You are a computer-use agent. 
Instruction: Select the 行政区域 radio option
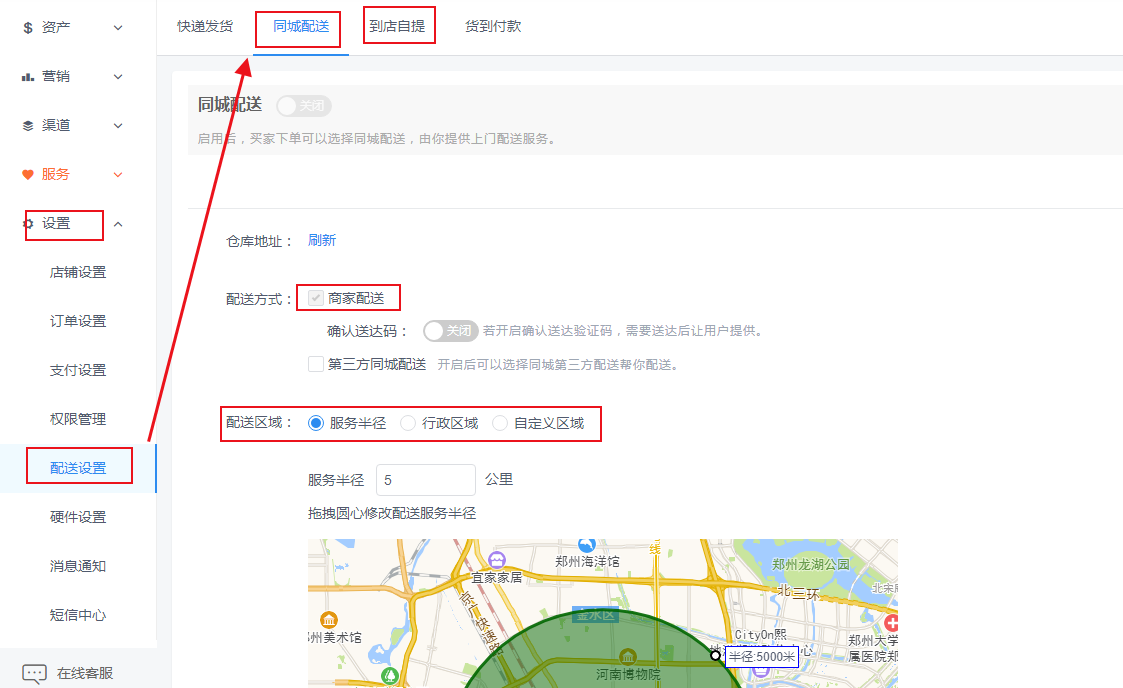pyautogui.click(x=408, y=424)
